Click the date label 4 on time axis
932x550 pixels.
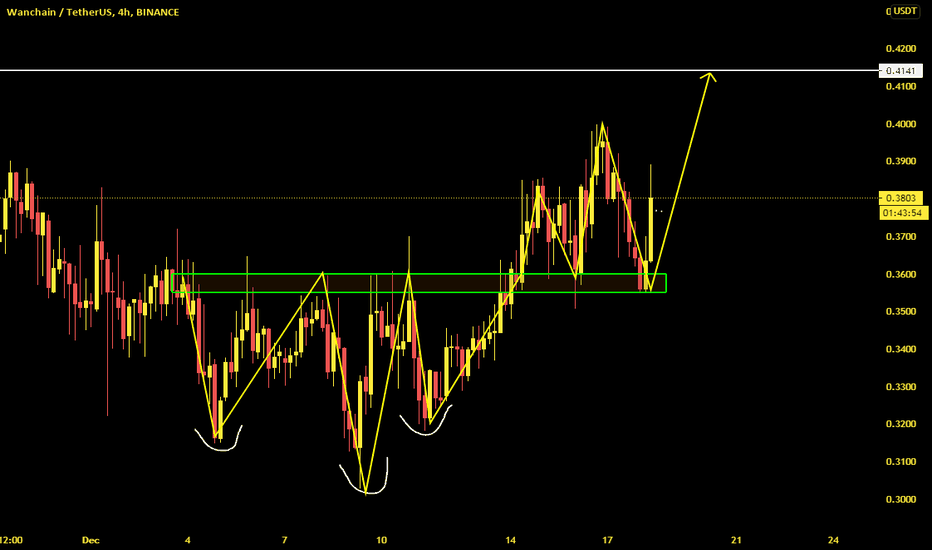point(188,540)
